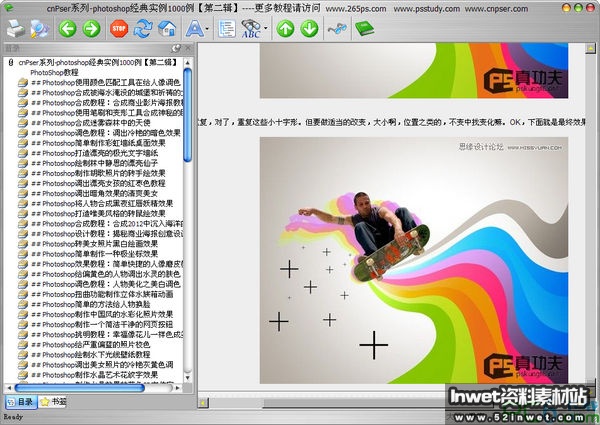Open topic 合成迷雾森林中的天使

[x=91, y=123]
